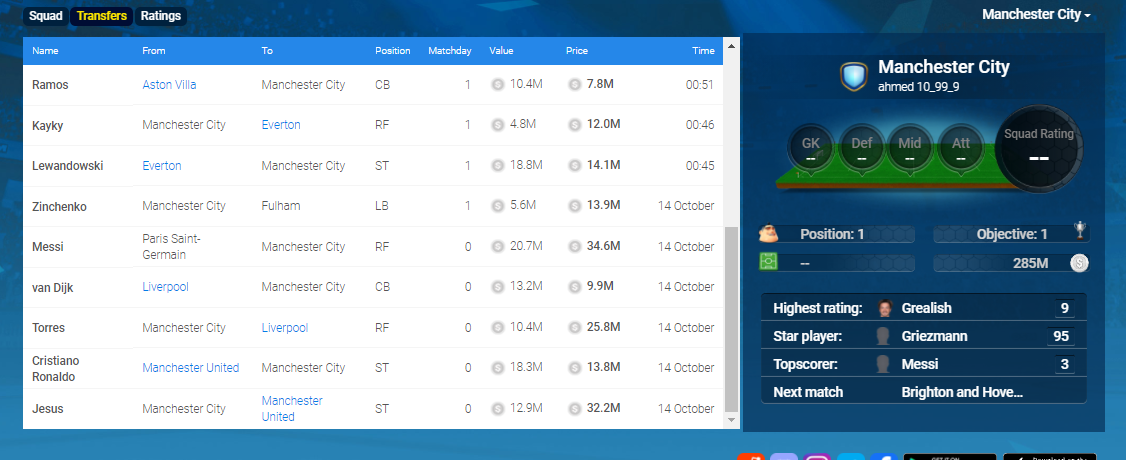The height and width of the screenshot is (460, 1126).
Task: Click the green pitch icon
Action: [x=768, y=263]
